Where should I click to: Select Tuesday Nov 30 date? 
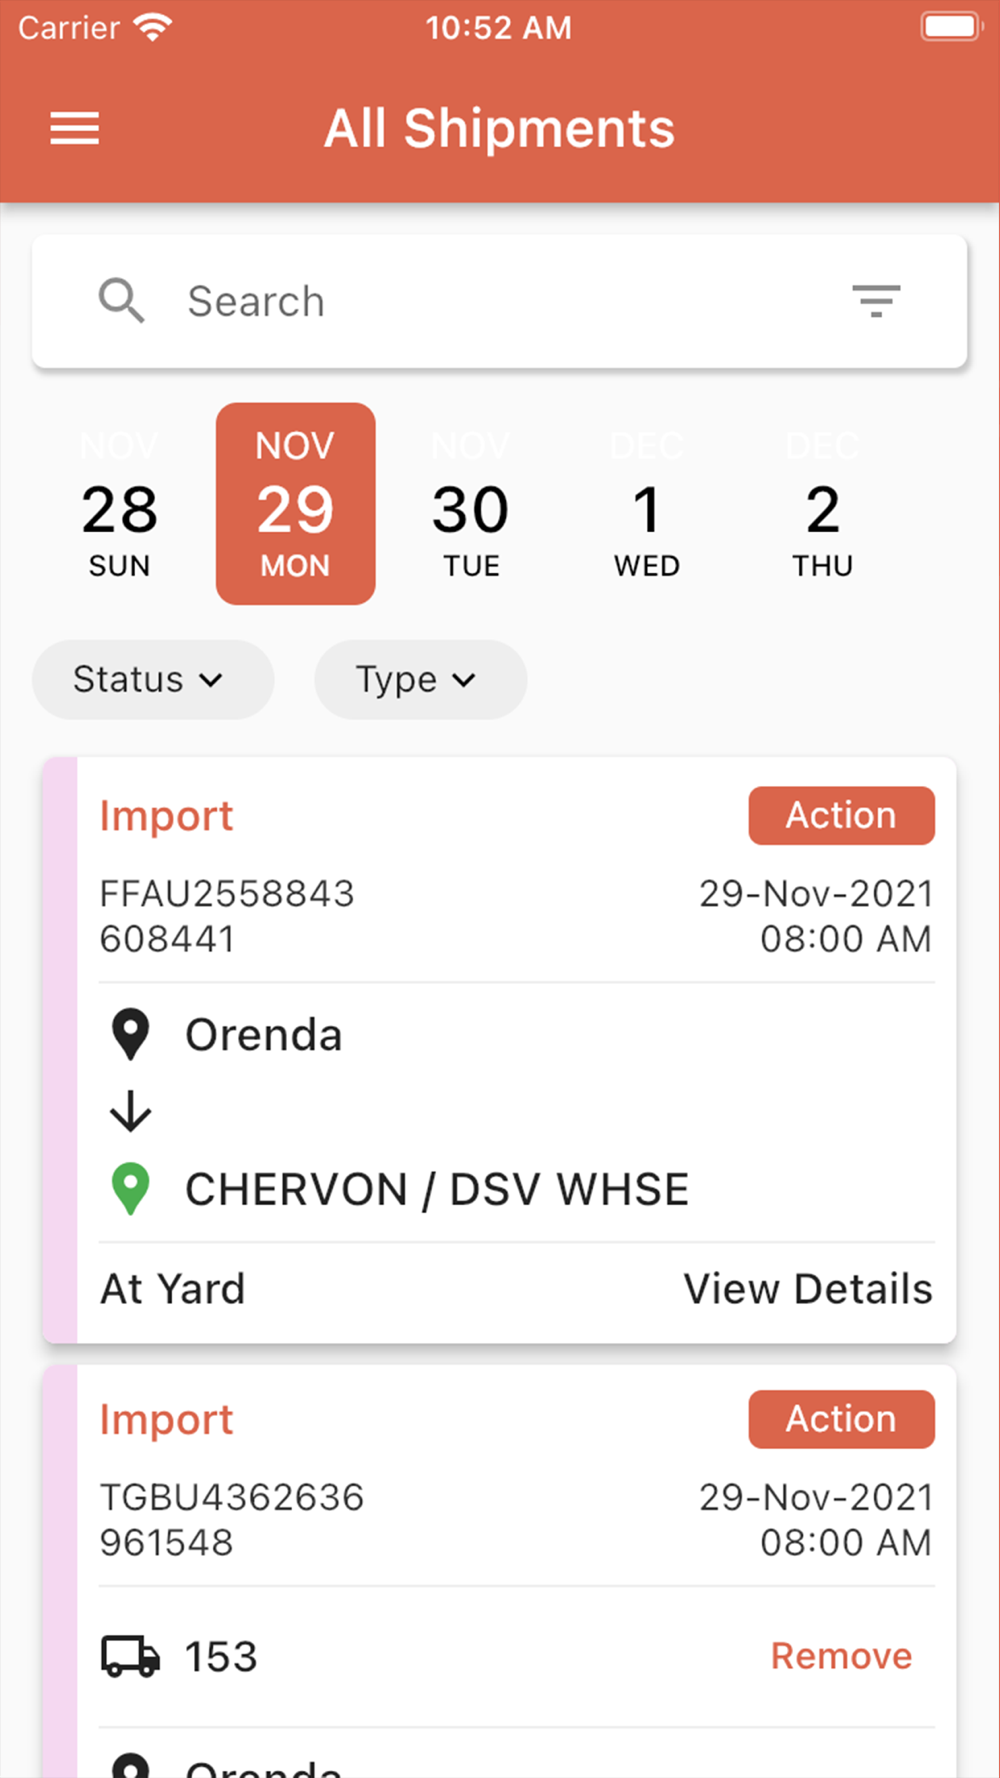tap(471, 504)
